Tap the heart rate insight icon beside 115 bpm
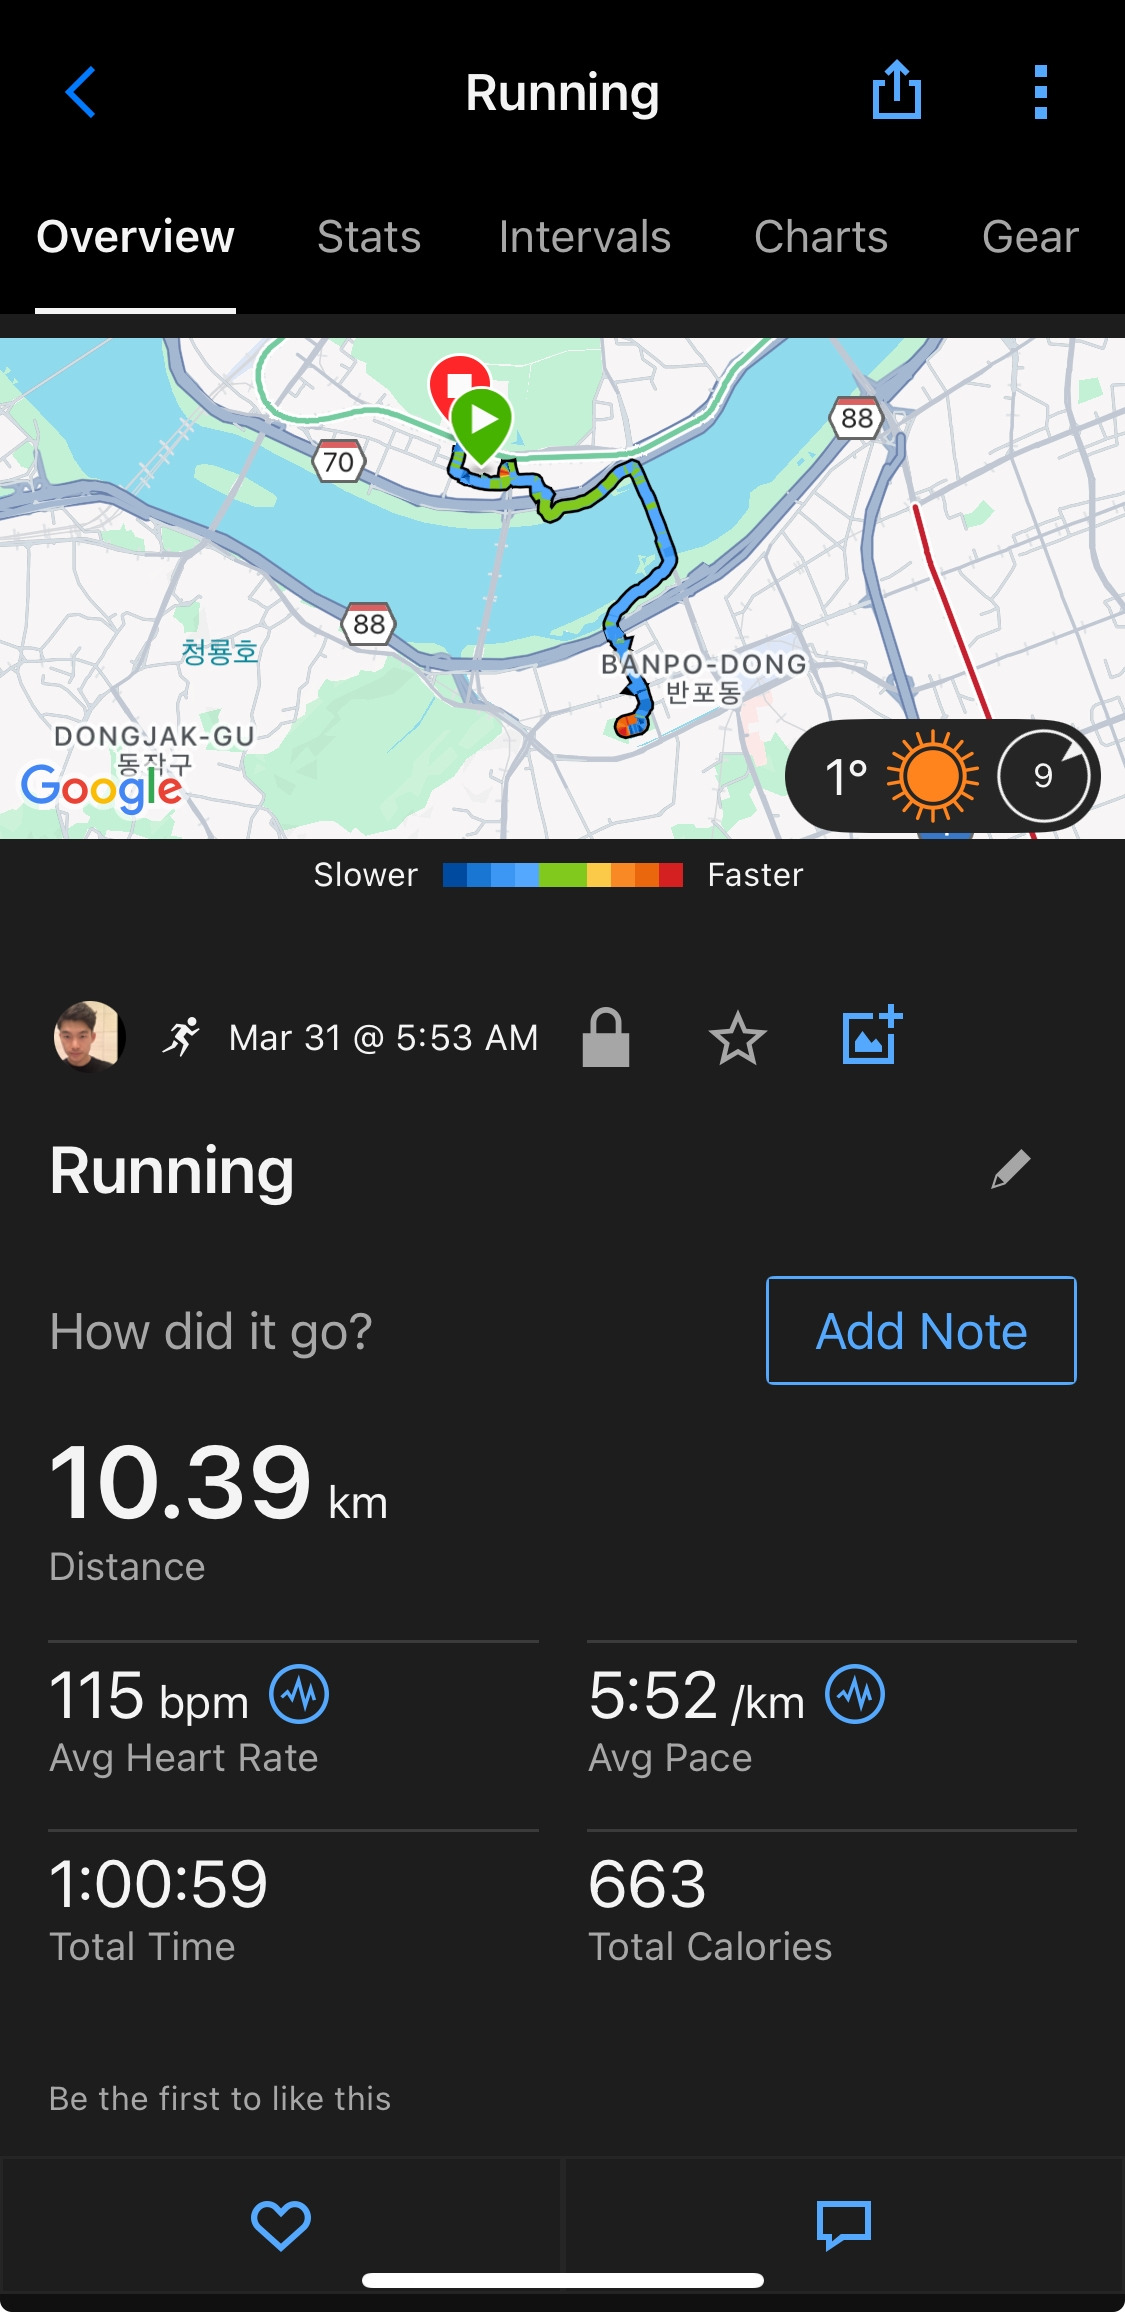Viewport: 1125px width, 2312px height. click(299, 1694)
